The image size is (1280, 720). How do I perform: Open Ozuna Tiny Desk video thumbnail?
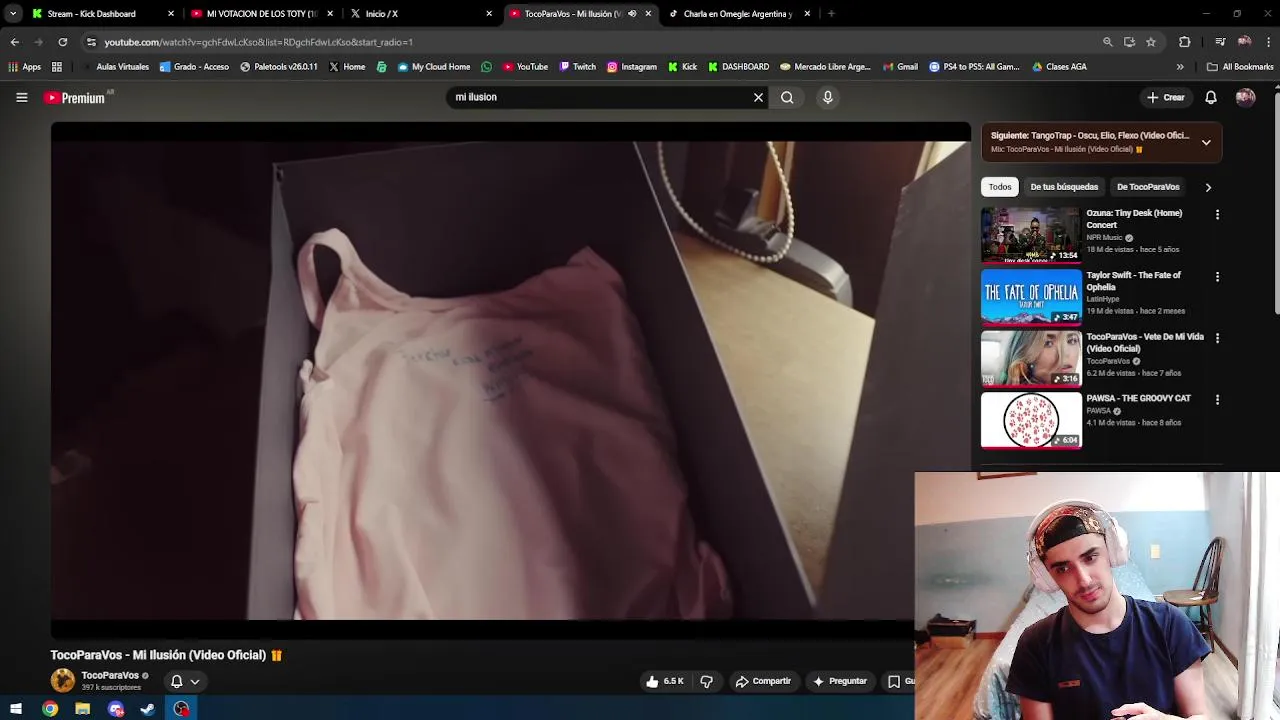1031,235
